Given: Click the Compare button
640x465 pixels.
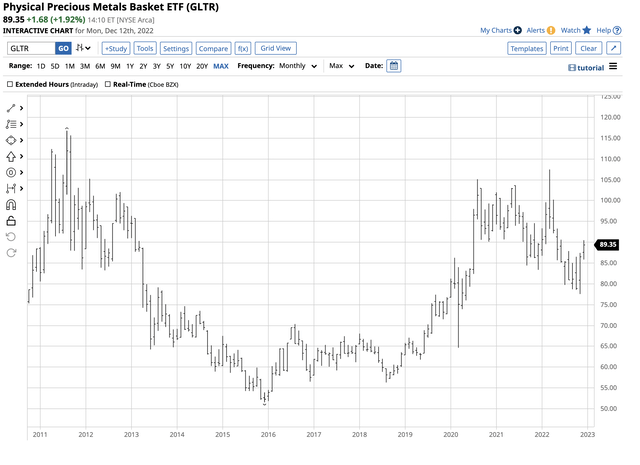Looking at the screenshot, I should click(213, 48).
